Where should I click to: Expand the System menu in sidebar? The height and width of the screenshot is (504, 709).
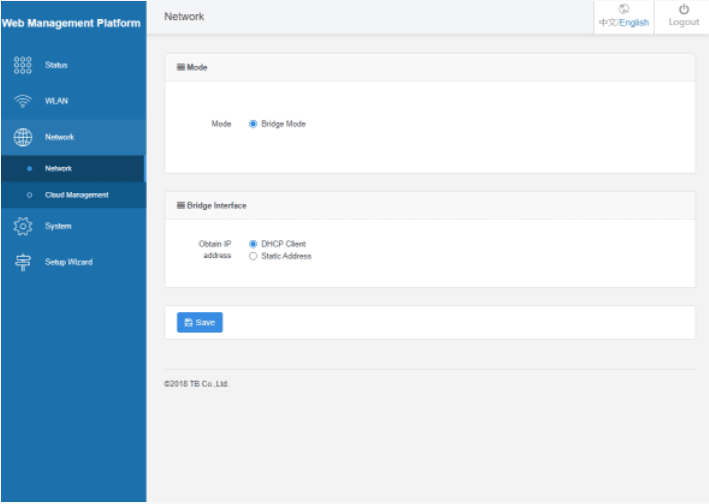[x=58, y=226]
